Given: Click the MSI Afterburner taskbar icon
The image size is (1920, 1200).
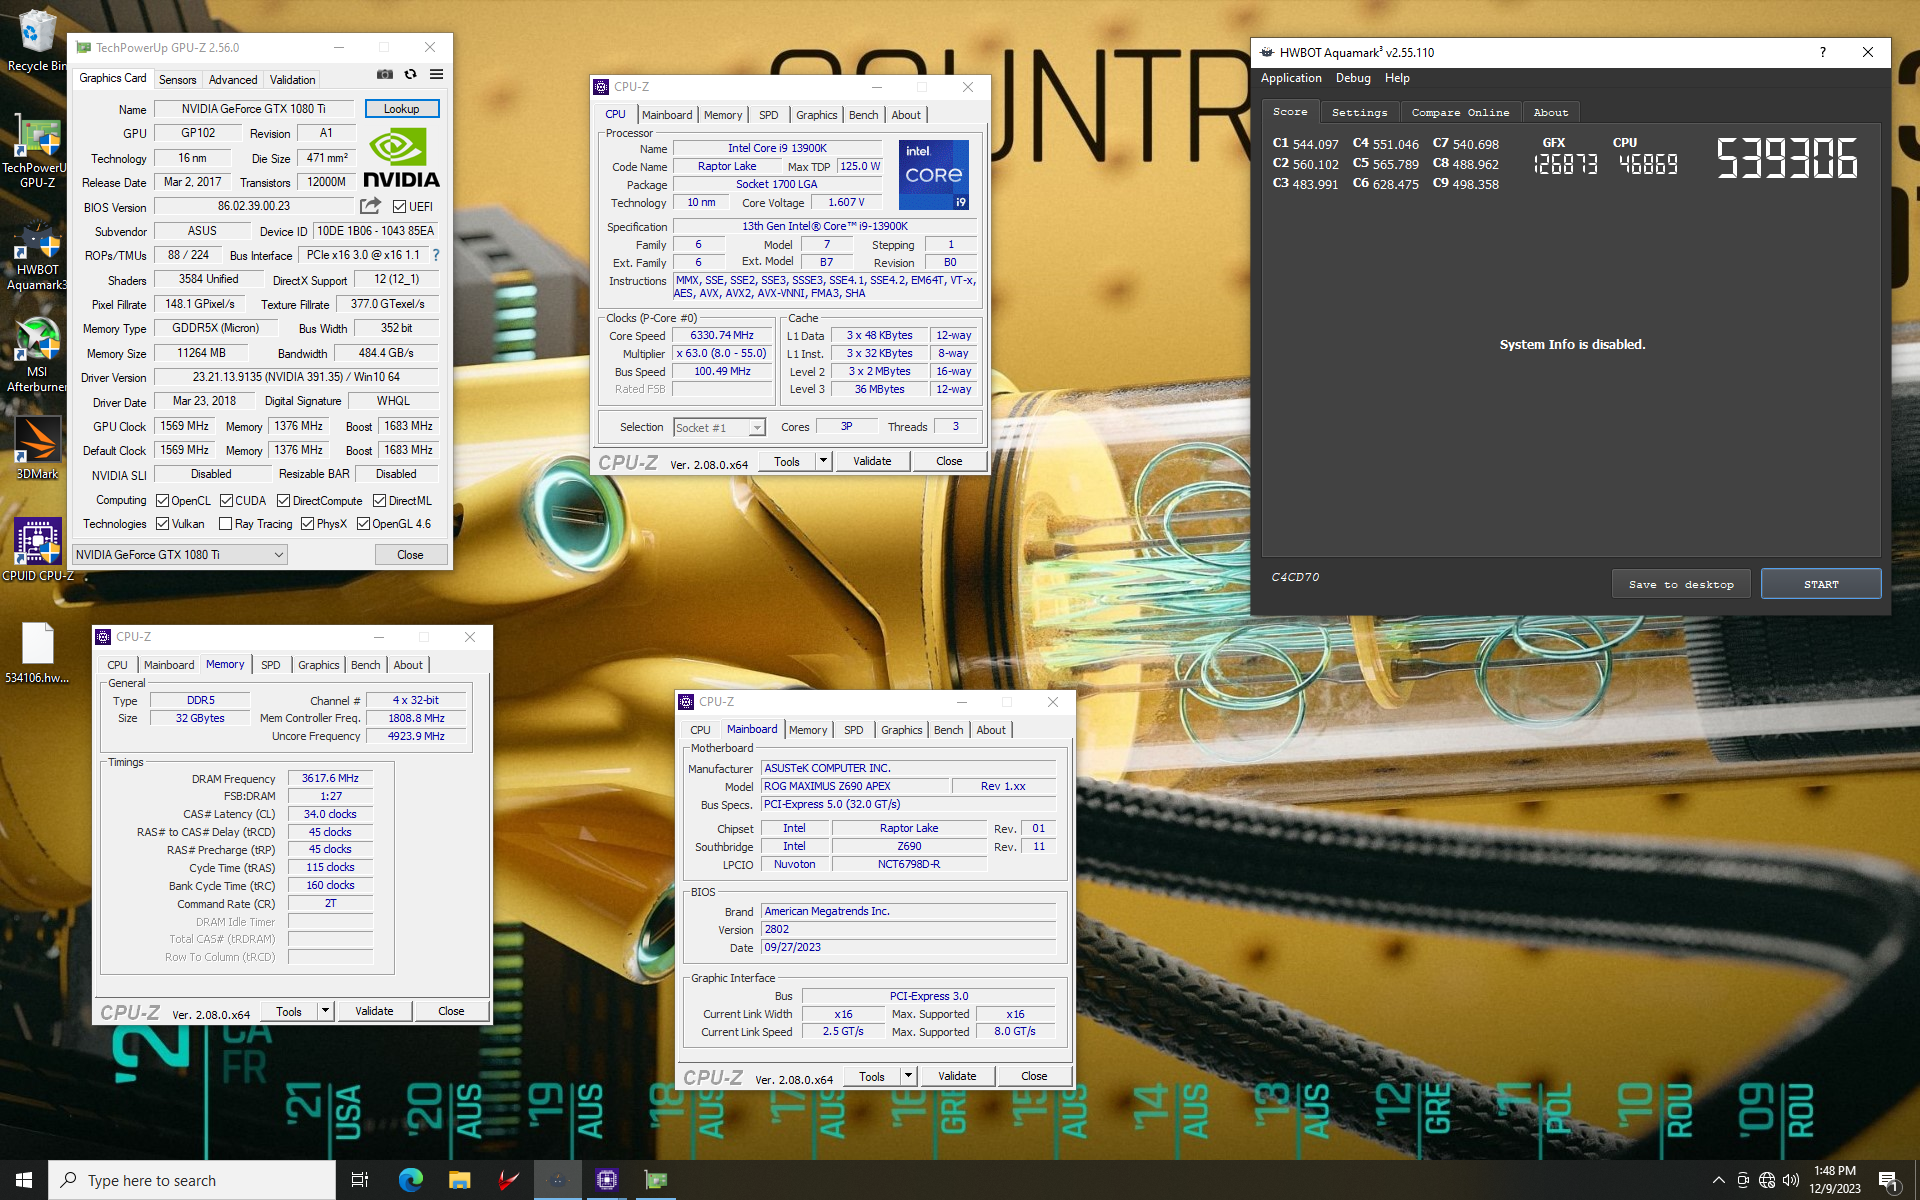Looking at the screenshot, I should (x=508, y=1180).
